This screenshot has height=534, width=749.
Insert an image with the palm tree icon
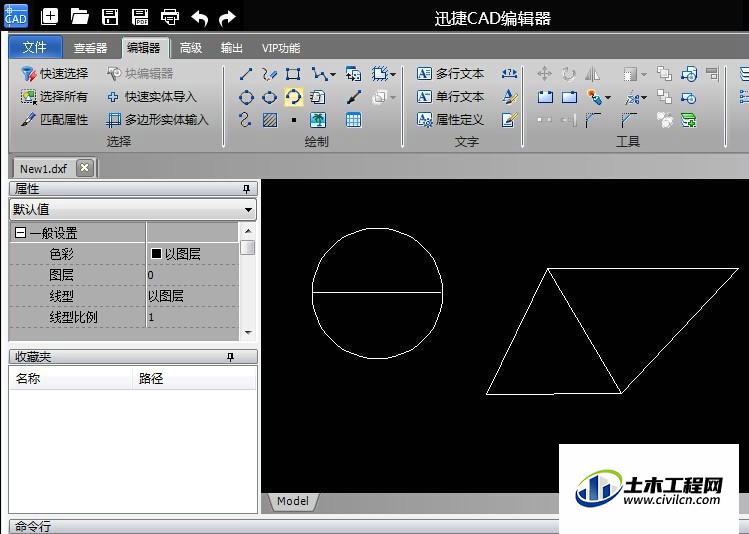pyautogui.click(x=318, y=120)
